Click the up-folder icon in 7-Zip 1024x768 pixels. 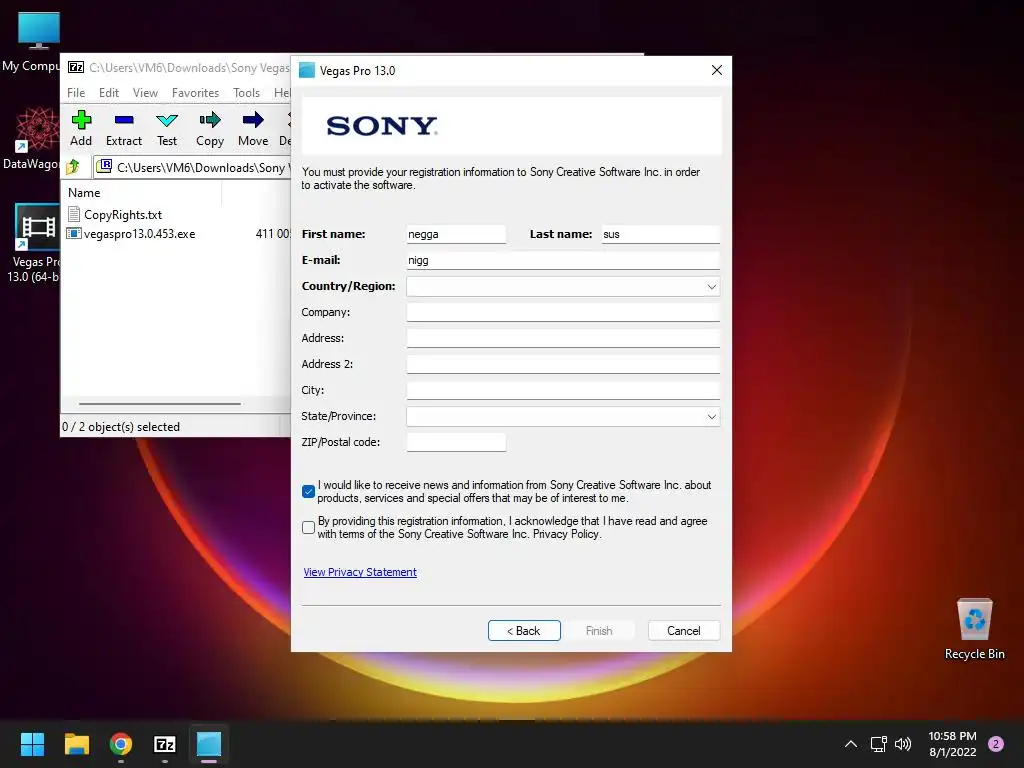point(73,167)
